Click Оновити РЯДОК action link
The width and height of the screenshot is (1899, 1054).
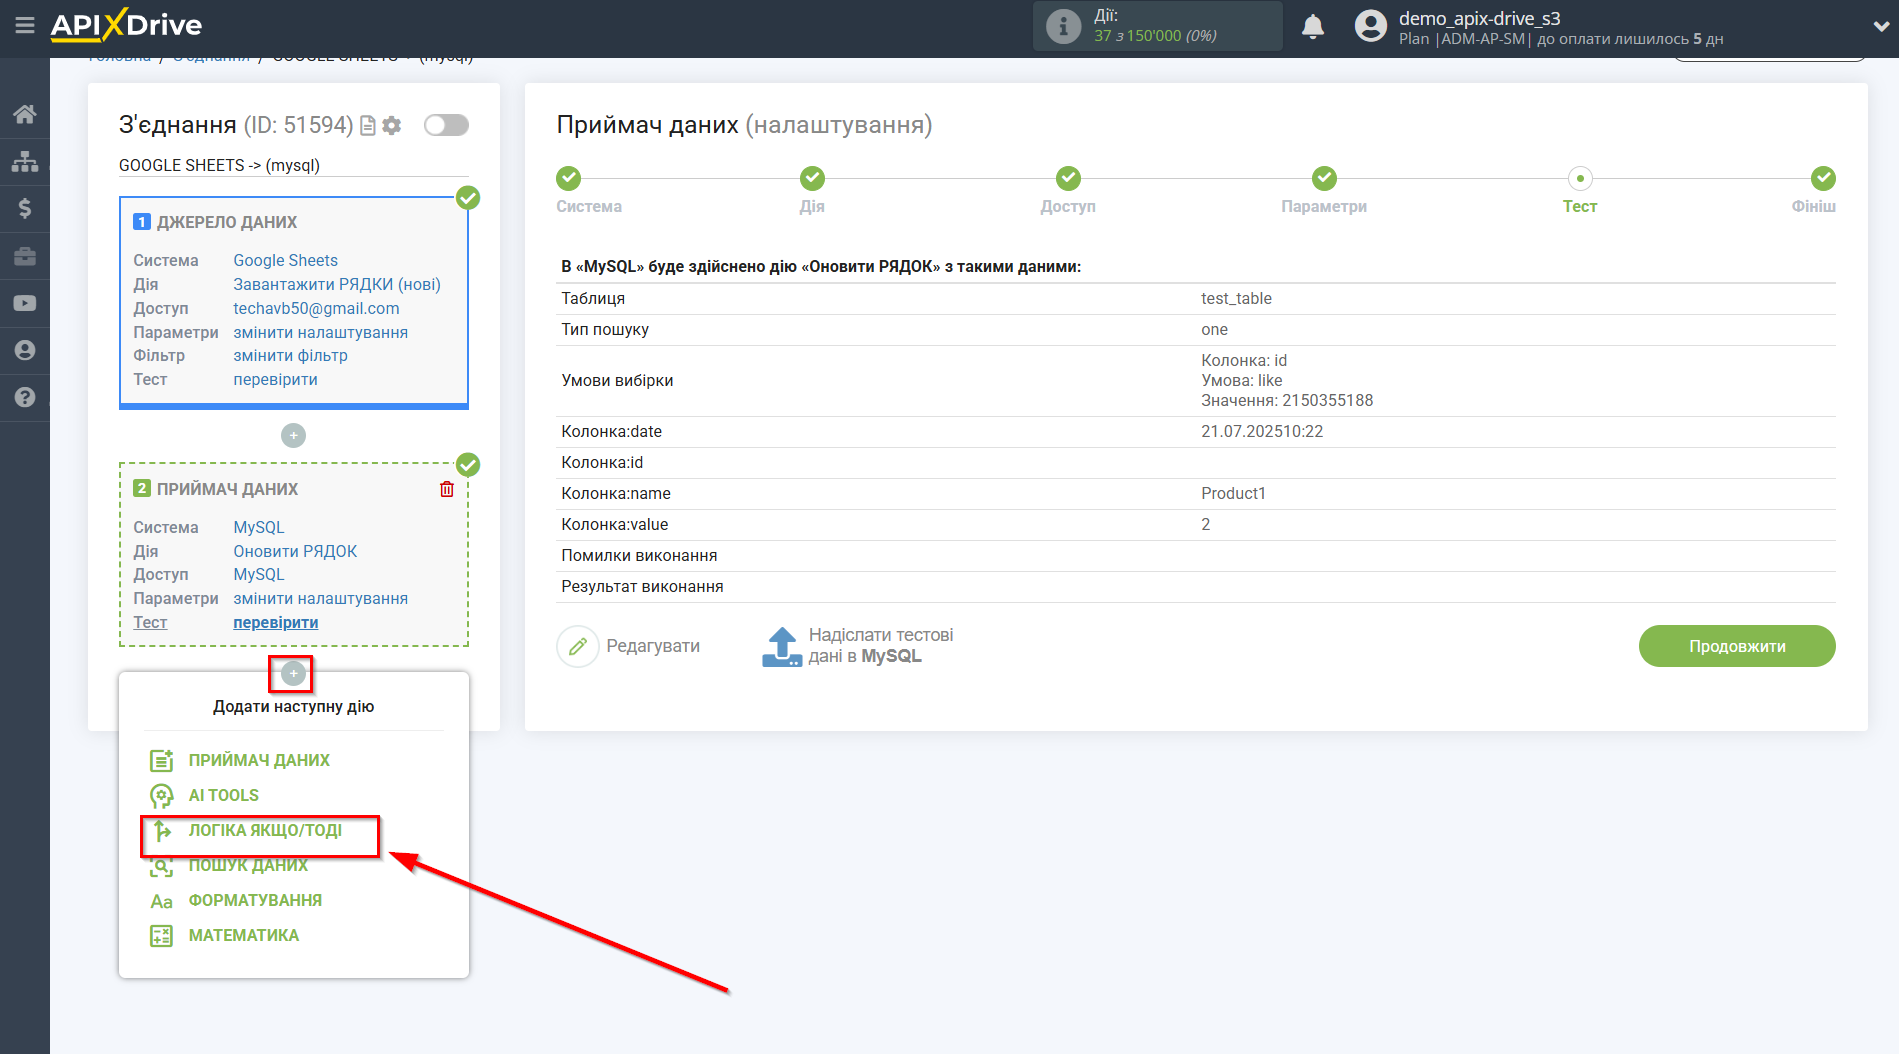click(x=295, y=551)
